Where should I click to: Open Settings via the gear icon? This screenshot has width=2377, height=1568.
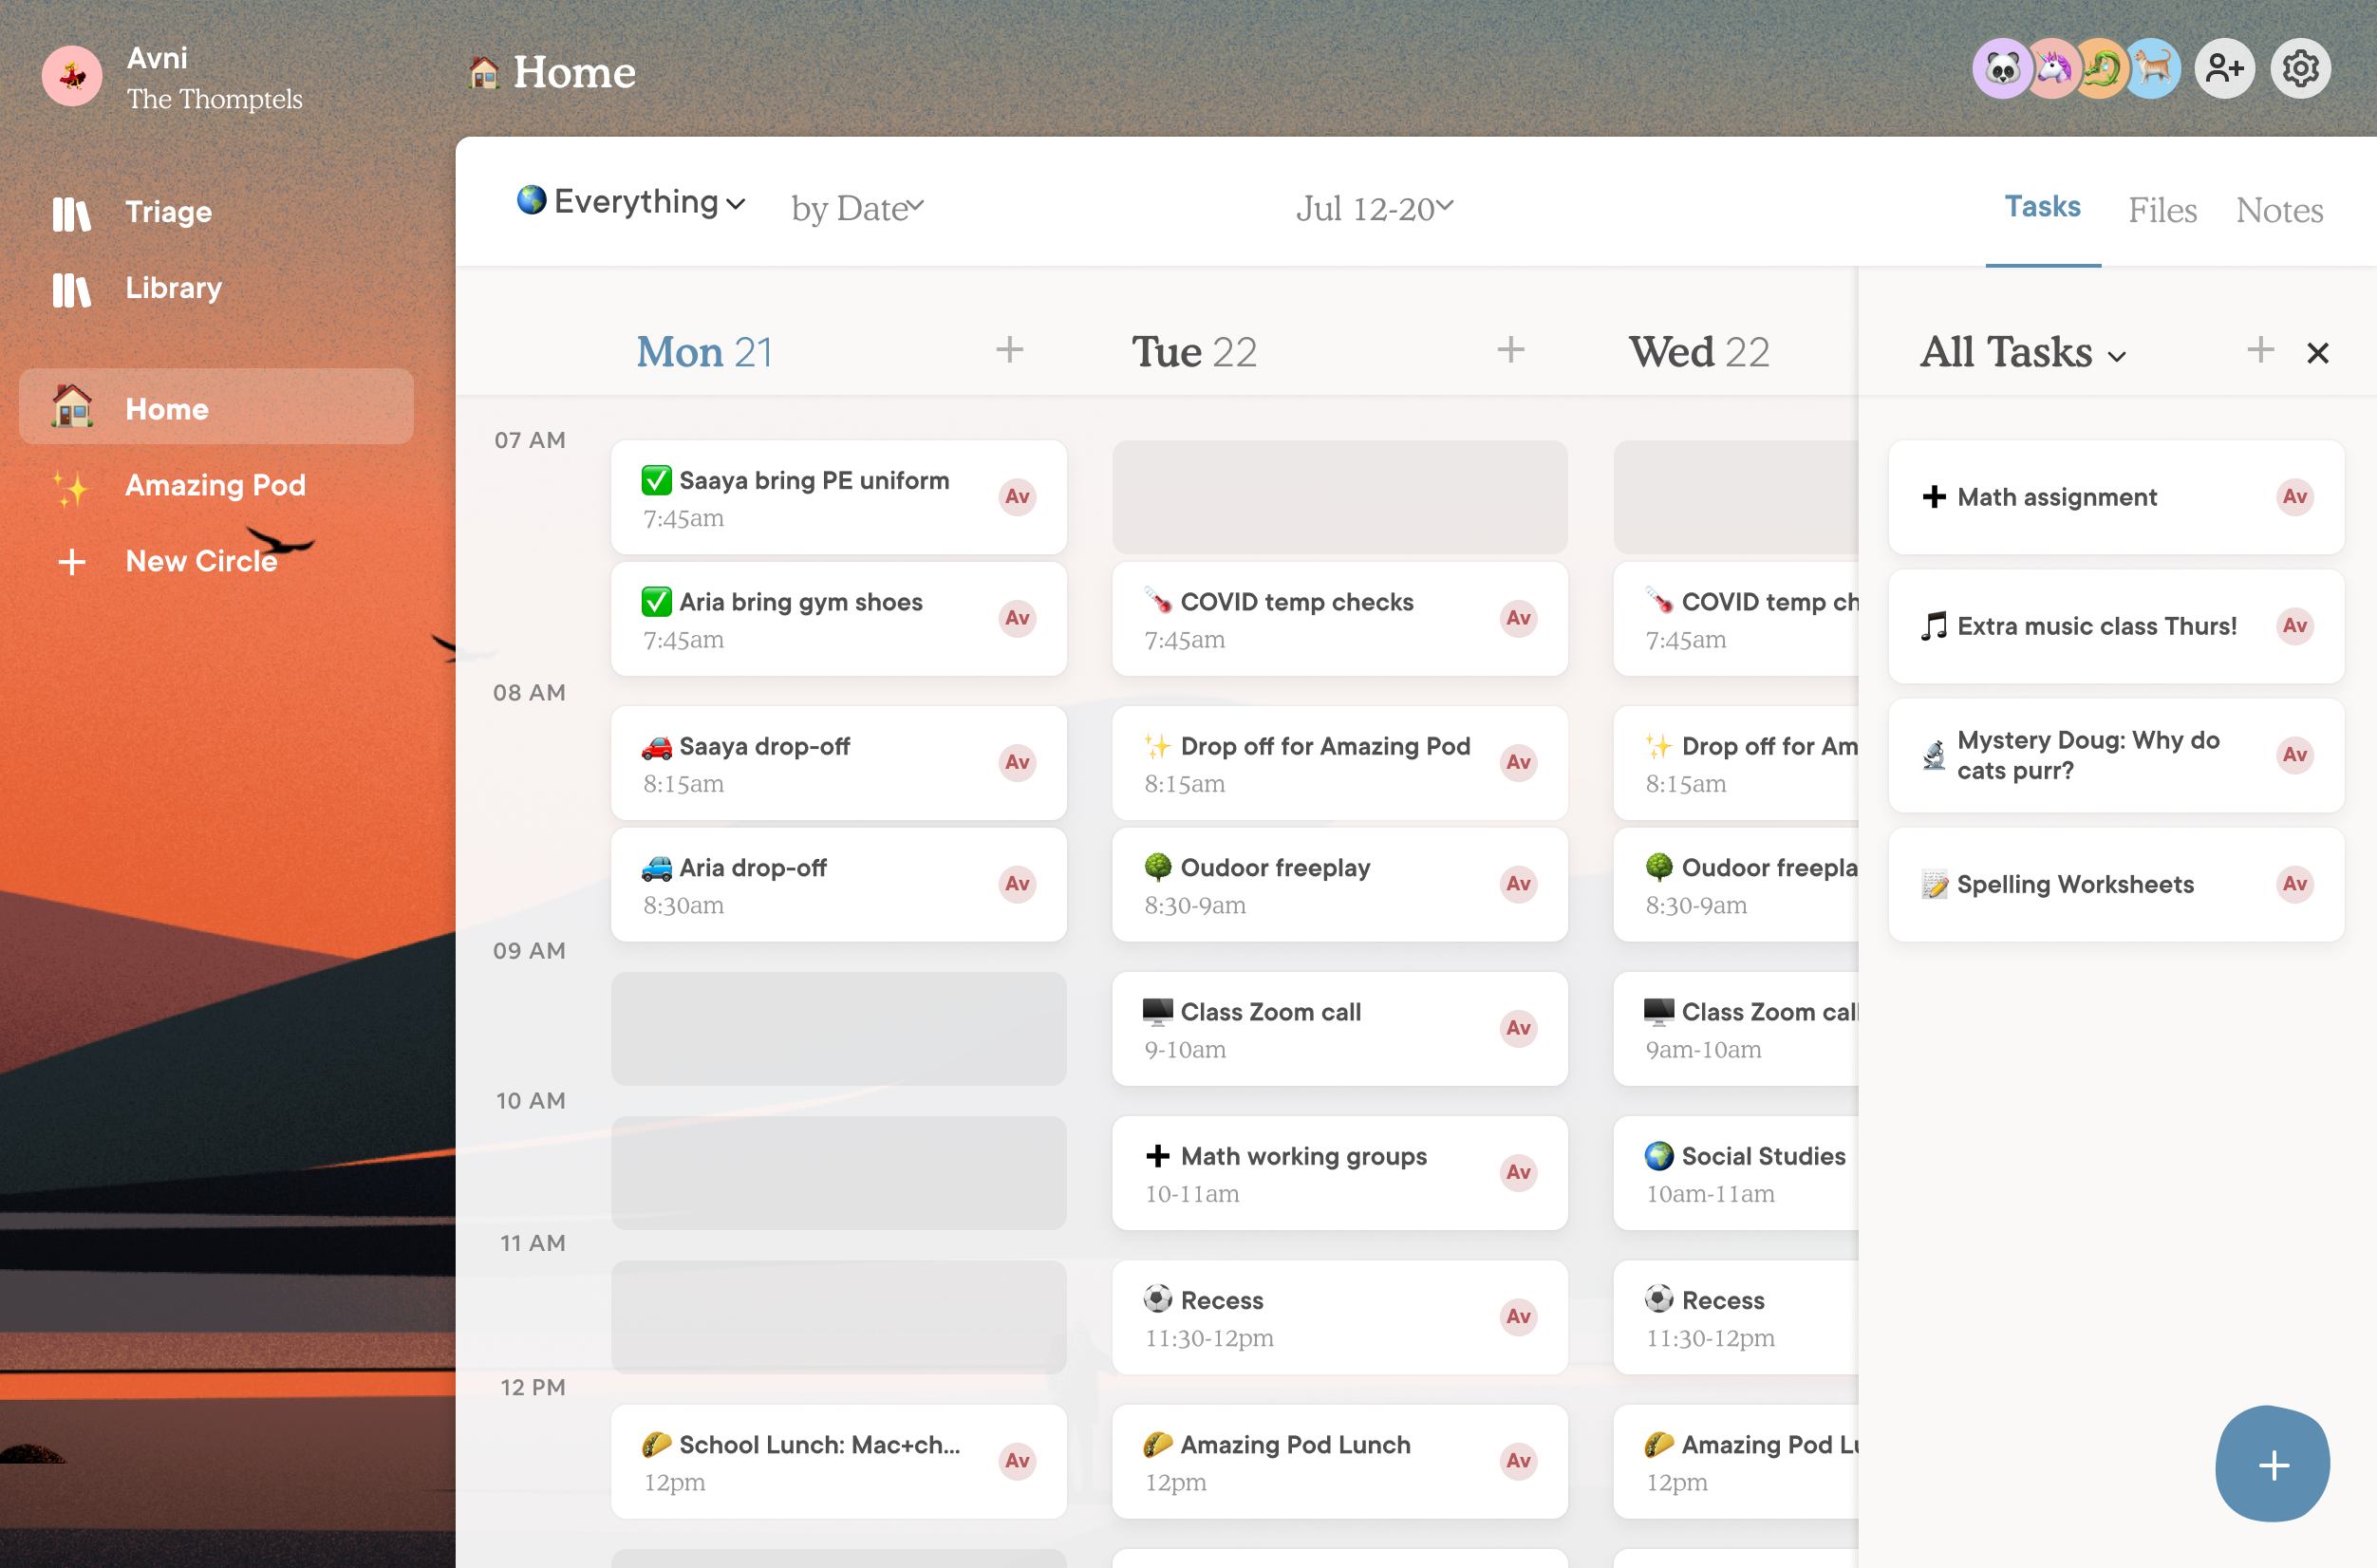pos(2300,68)
